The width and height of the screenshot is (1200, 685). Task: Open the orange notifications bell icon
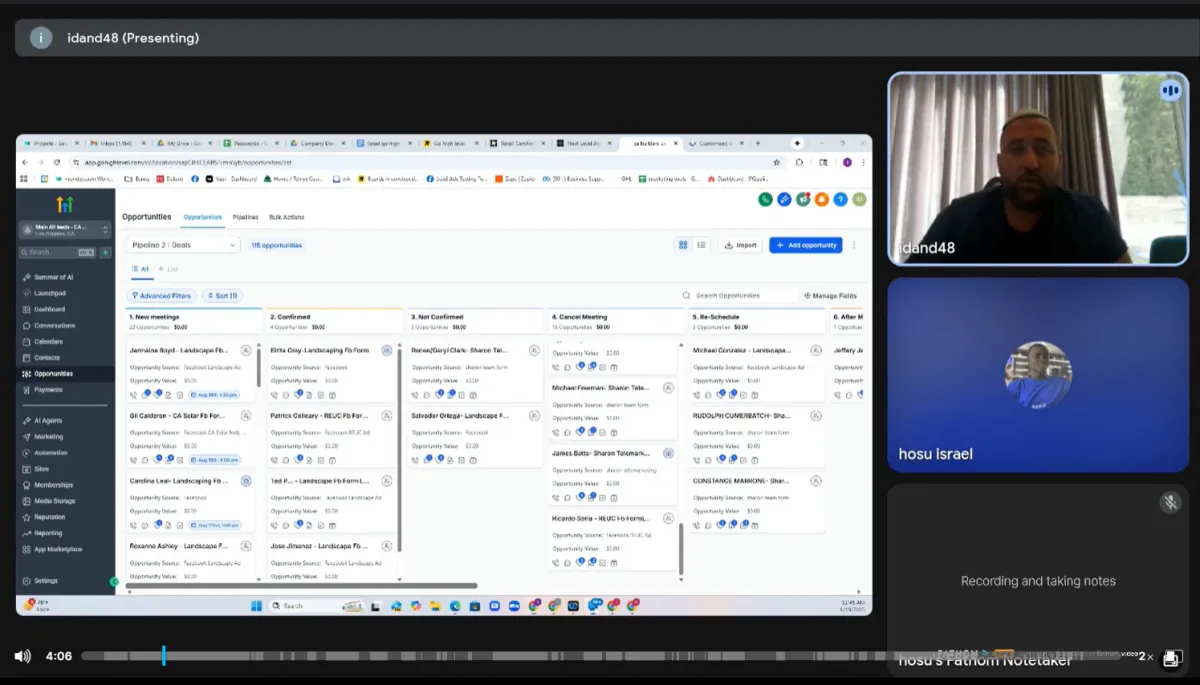[x=822, y=200]
